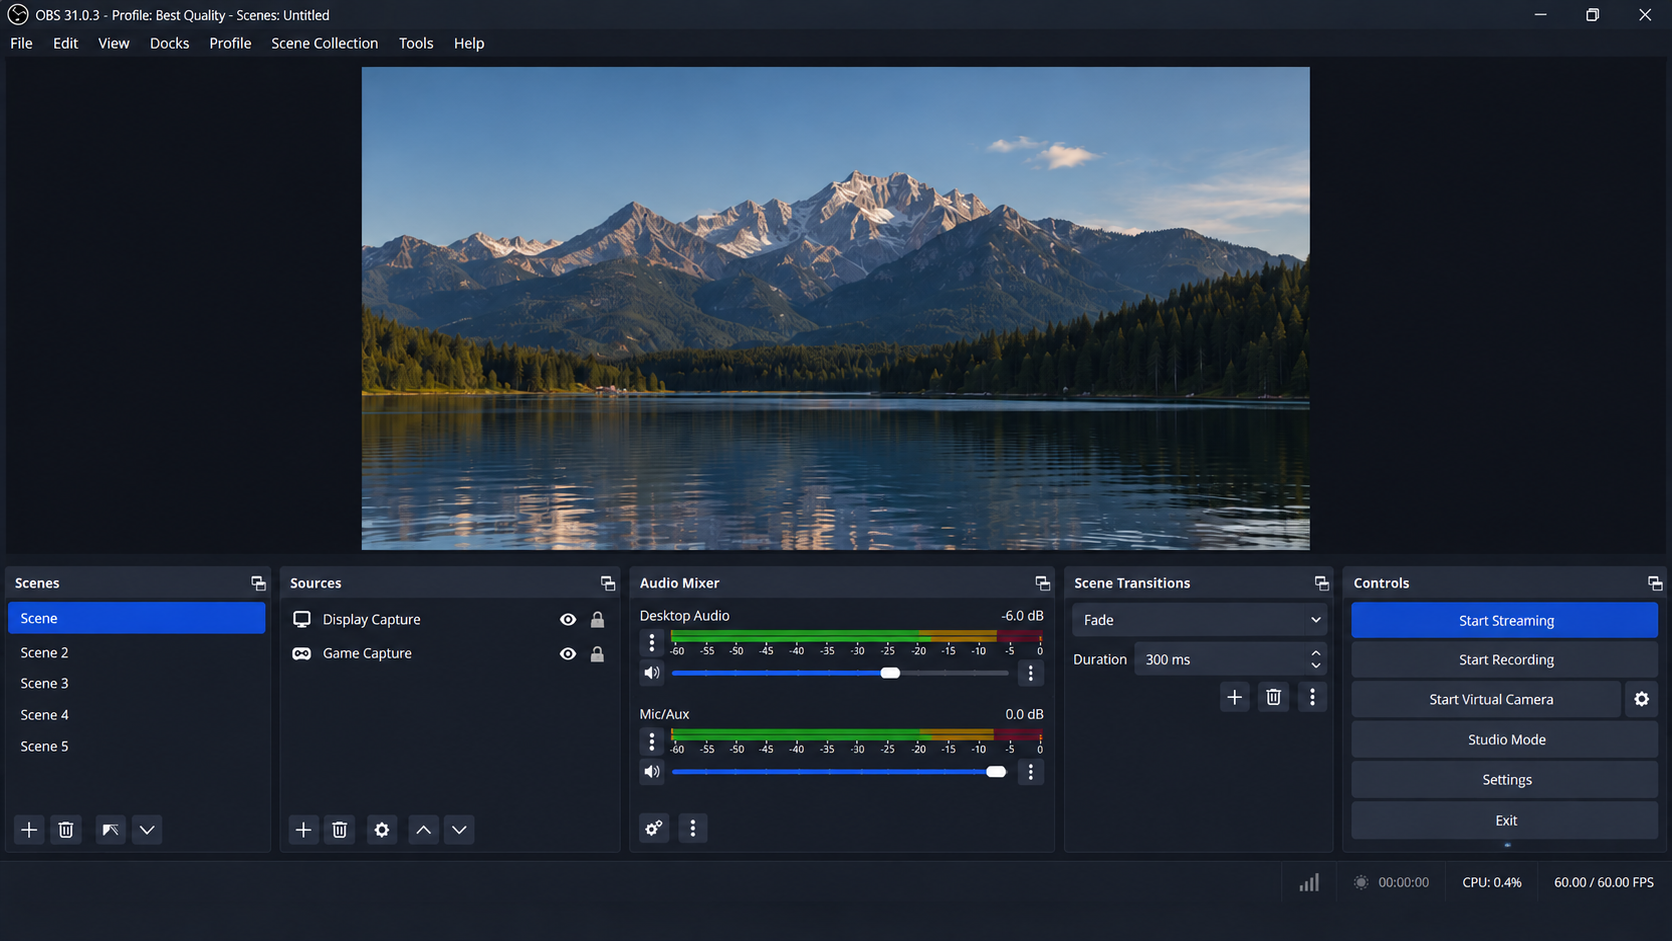Open Desktop Audio options beside volume slider

click(x=1031, y=673)
